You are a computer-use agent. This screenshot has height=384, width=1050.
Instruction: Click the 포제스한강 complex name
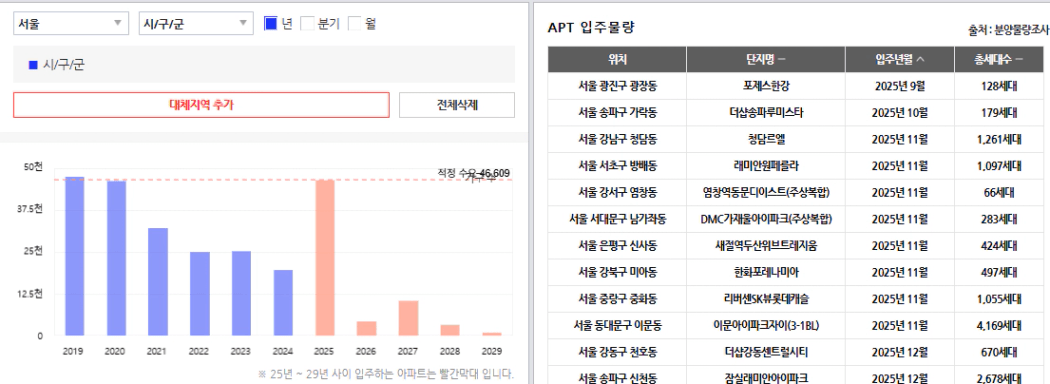[766, 86]
